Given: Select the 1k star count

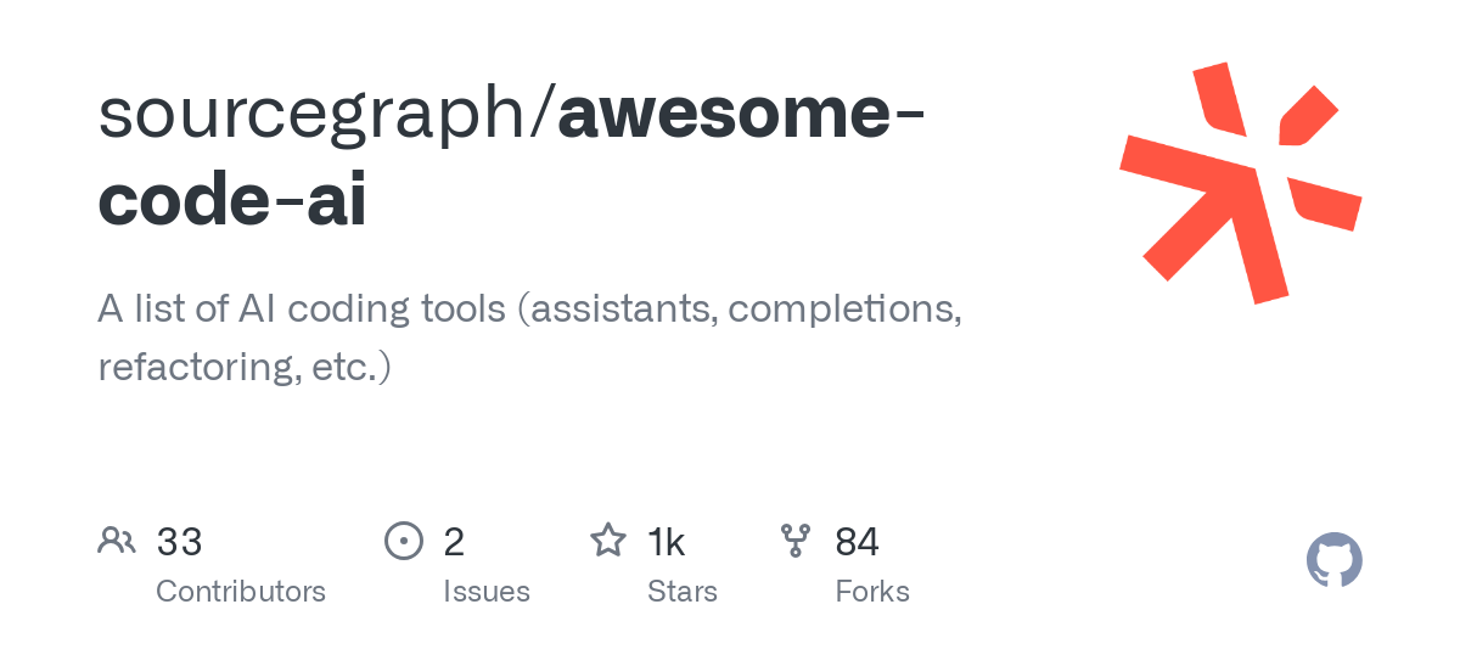Looking at the screenshot, I should click(666, 542).
